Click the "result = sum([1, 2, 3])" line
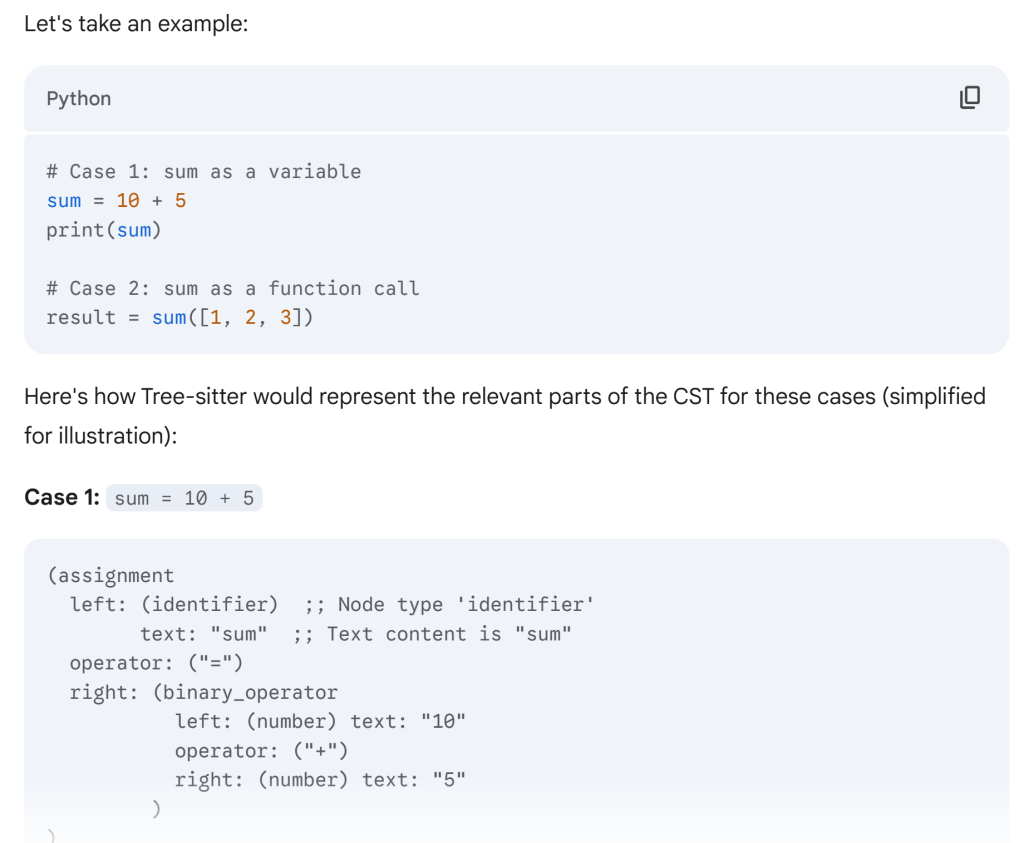Screen dimensions: 1024x843 (x=180, y=318)
